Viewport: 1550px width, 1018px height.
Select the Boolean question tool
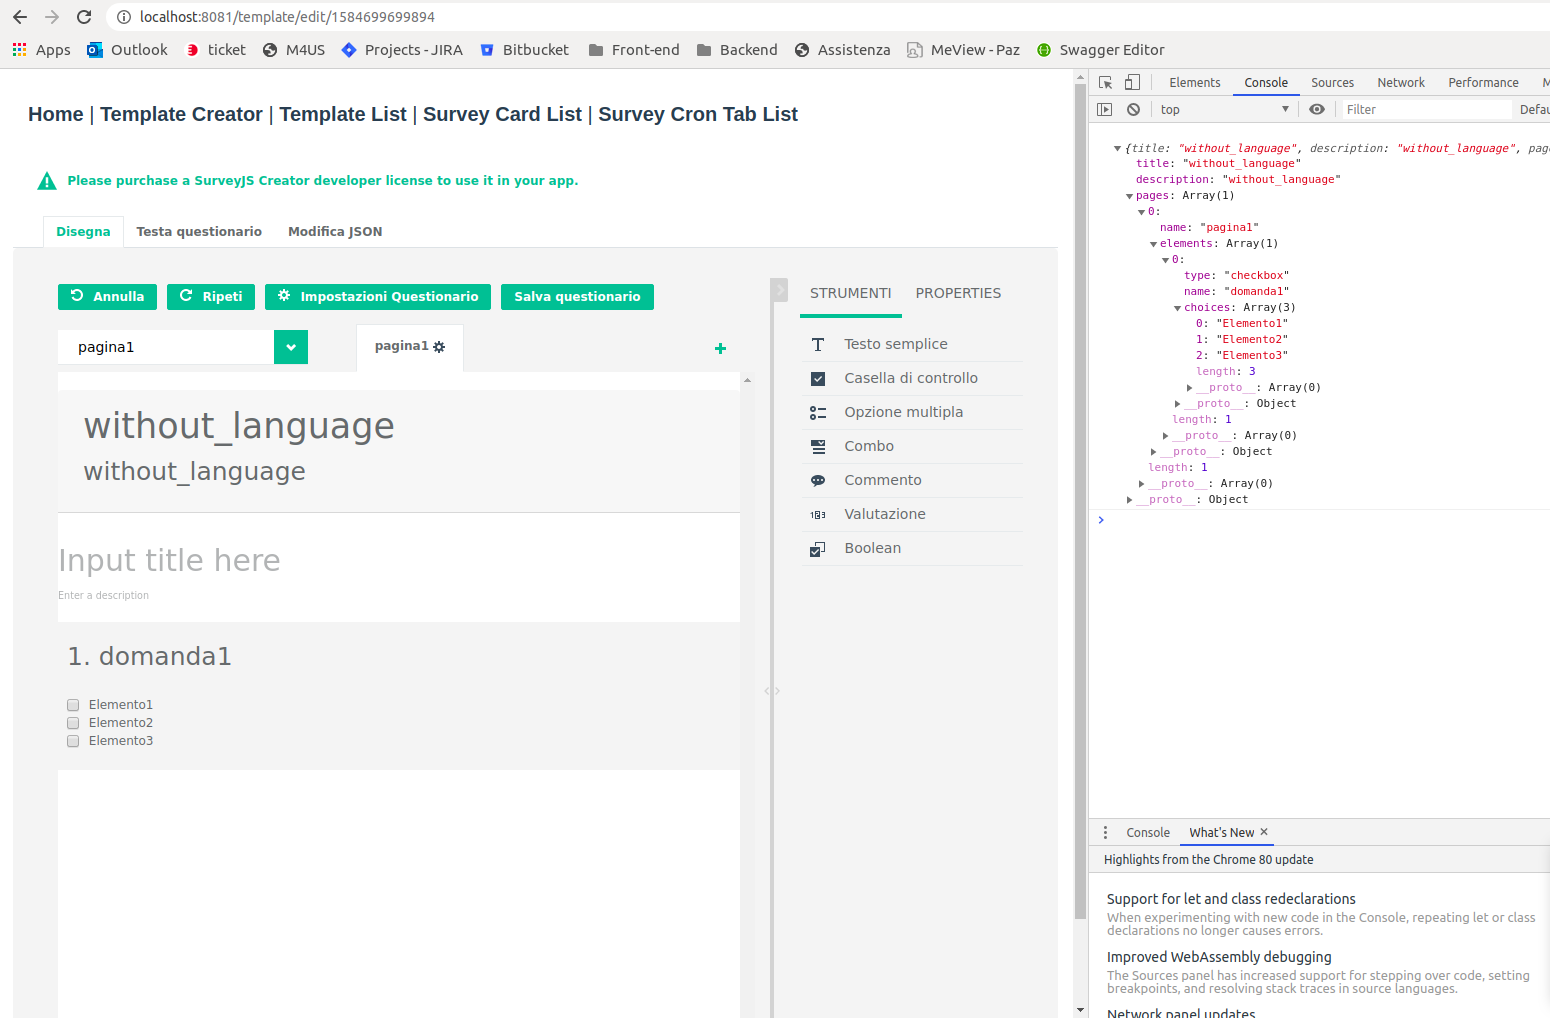pyautogui.click(x=871, y=548)
